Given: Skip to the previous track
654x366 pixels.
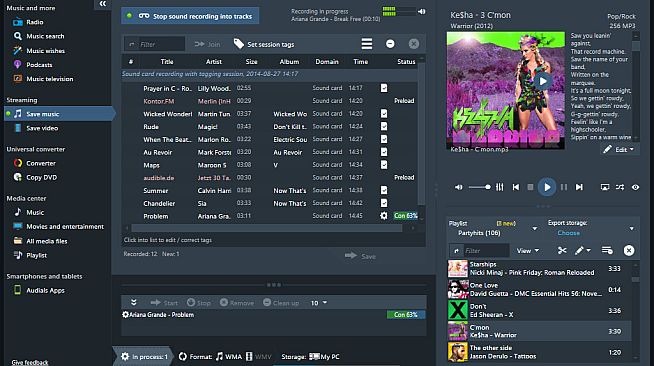Looking at the screenshot, I should [516, 187].
